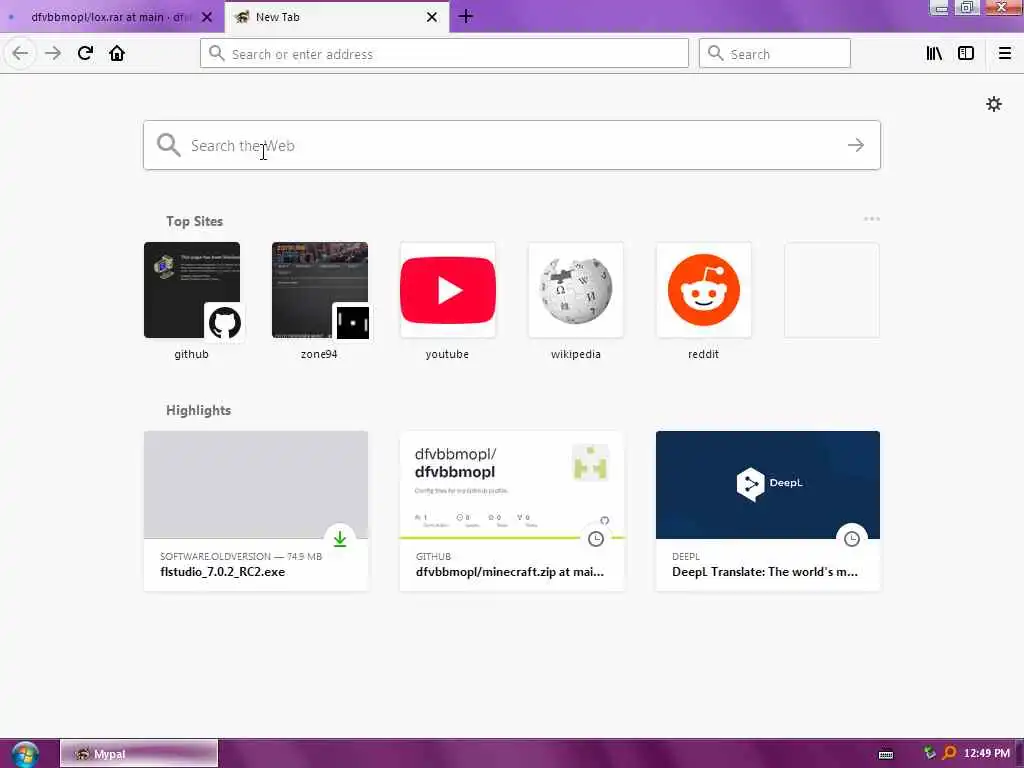Reload the current page
The width and height of the screenshot is (1024, 768).
click(85, 54)
